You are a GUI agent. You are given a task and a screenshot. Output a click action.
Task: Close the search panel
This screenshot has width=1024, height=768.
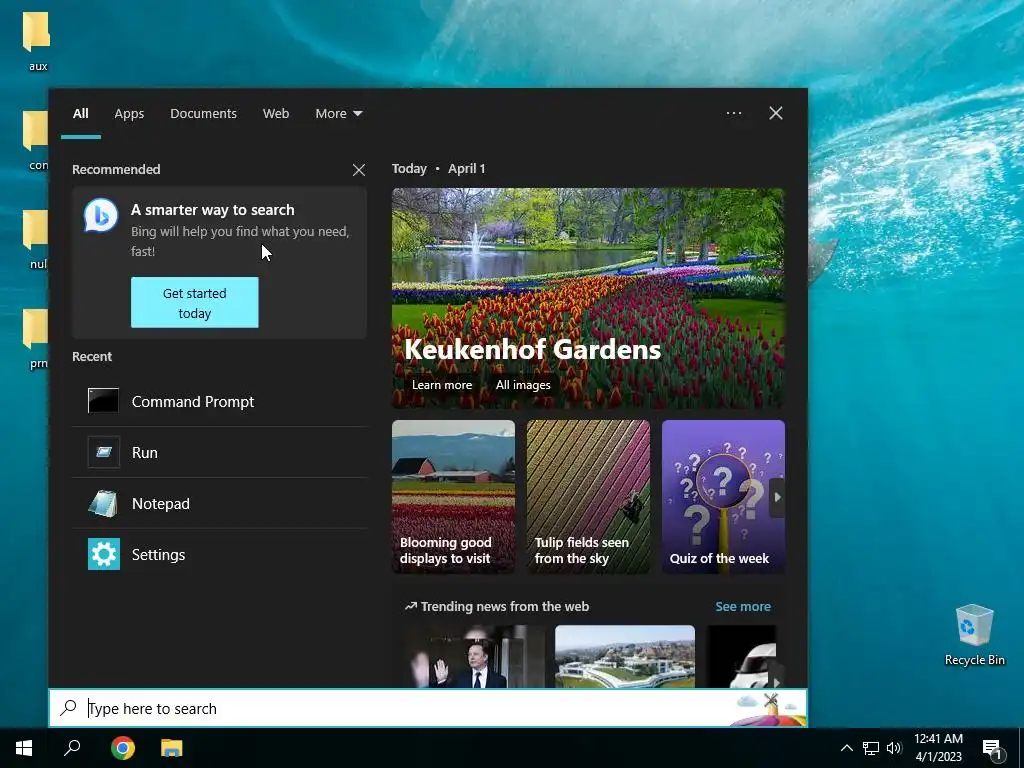coord(776,113)
